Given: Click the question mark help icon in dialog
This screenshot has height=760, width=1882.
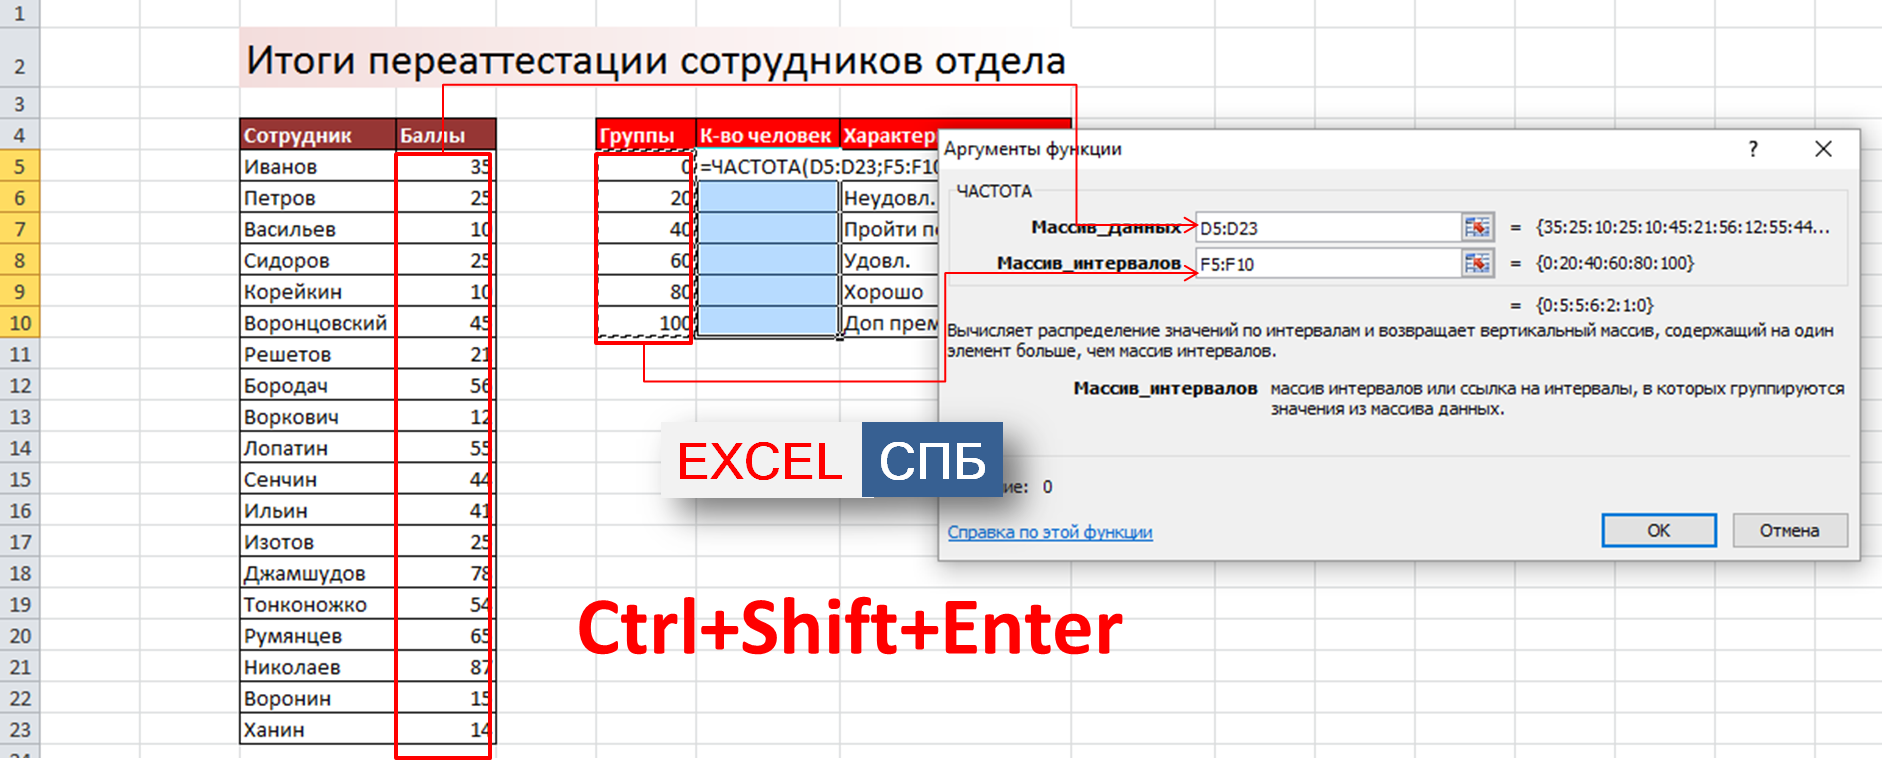Looking at the screenshot, I should (1752, 149).
